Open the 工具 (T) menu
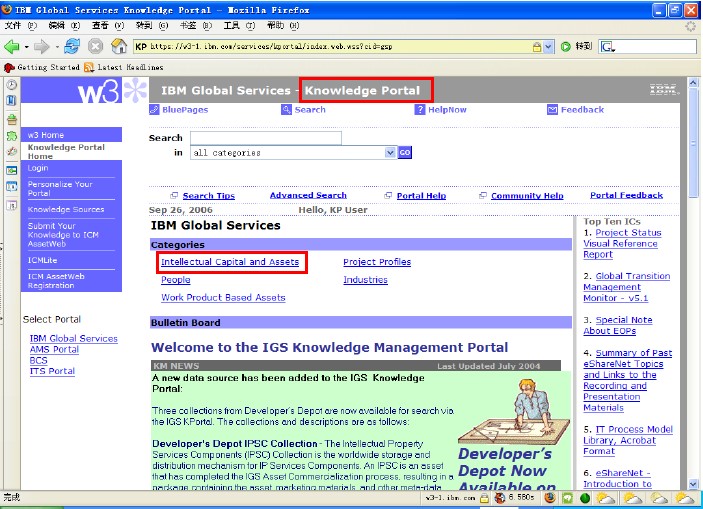703x509 pixels. (239, 26)
